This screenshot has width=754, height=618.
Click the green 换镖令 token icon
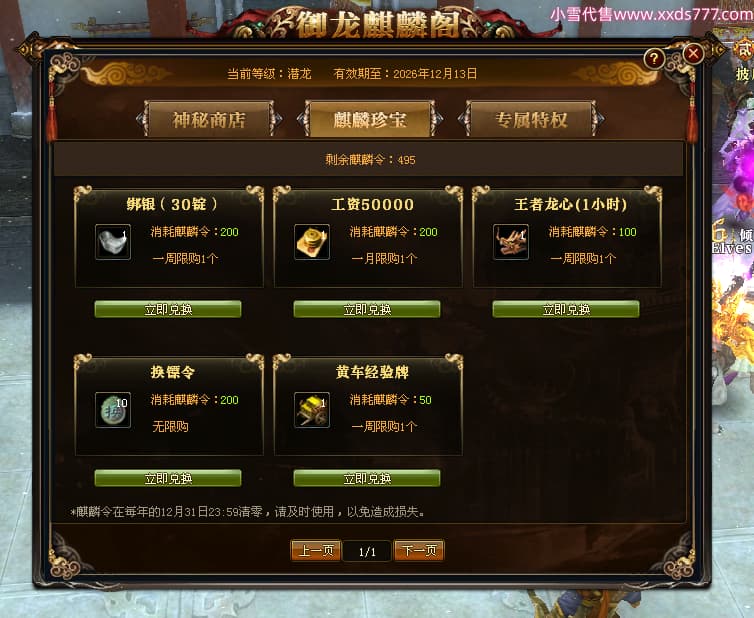(x=113, y=410)
